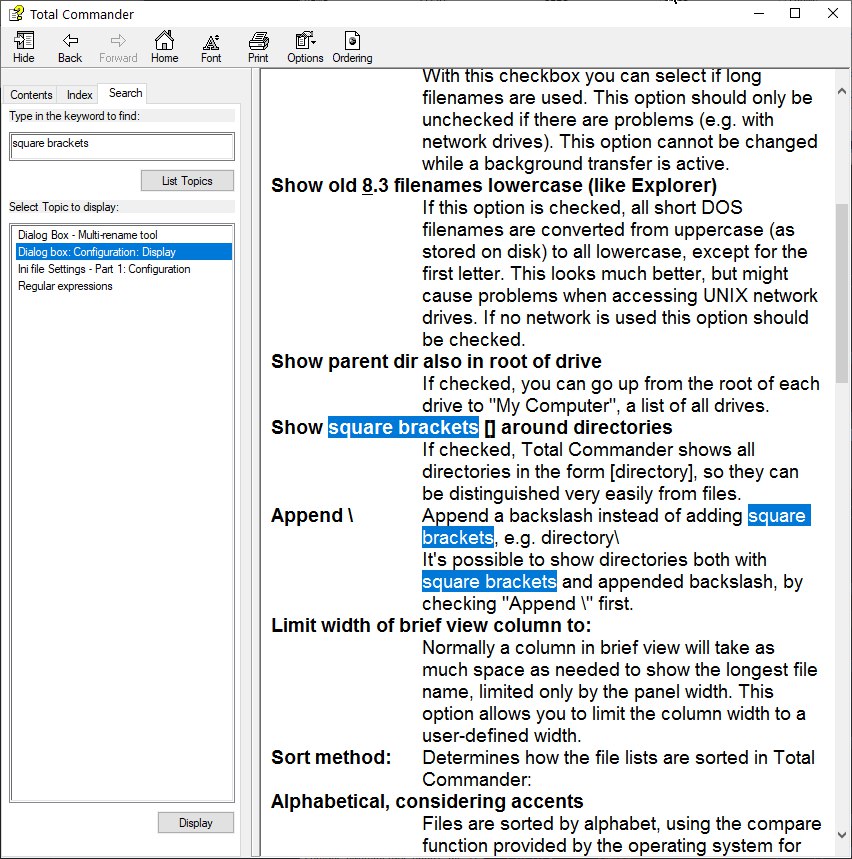Open the Home page icon

point(164,47)
